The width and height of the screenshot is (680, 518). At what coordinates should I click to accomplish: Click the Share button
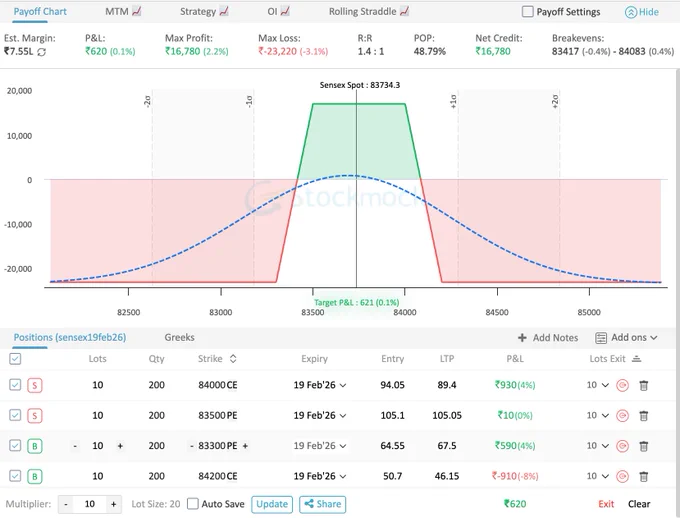323,504
